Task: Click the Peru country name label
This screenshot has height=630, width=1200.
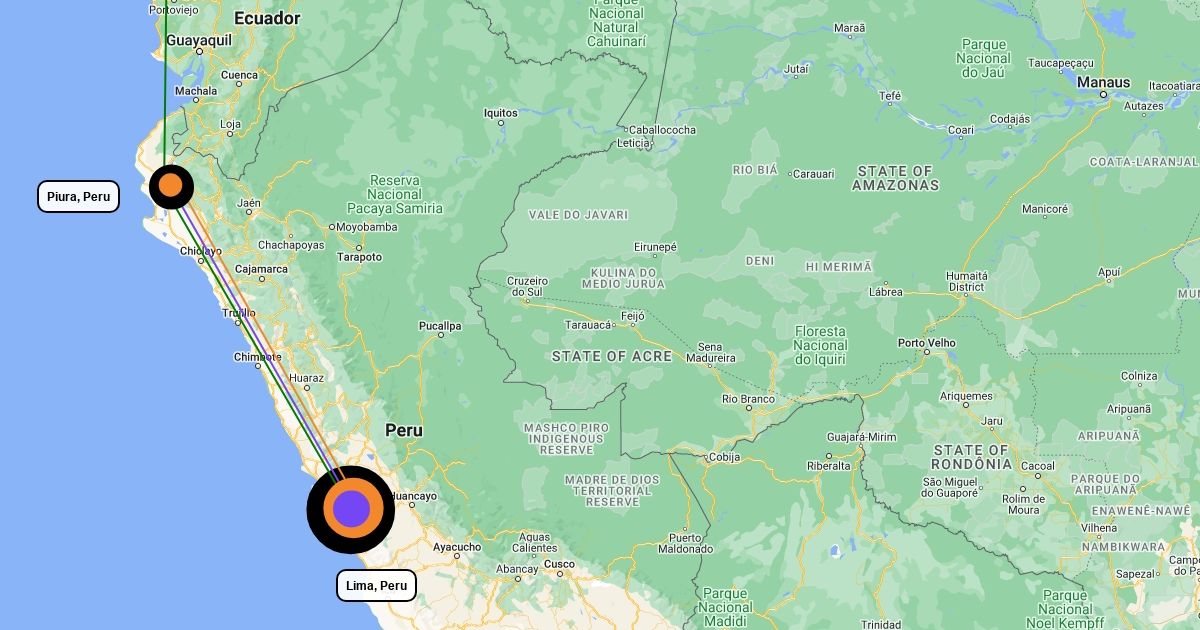Action: pos(404,430)
